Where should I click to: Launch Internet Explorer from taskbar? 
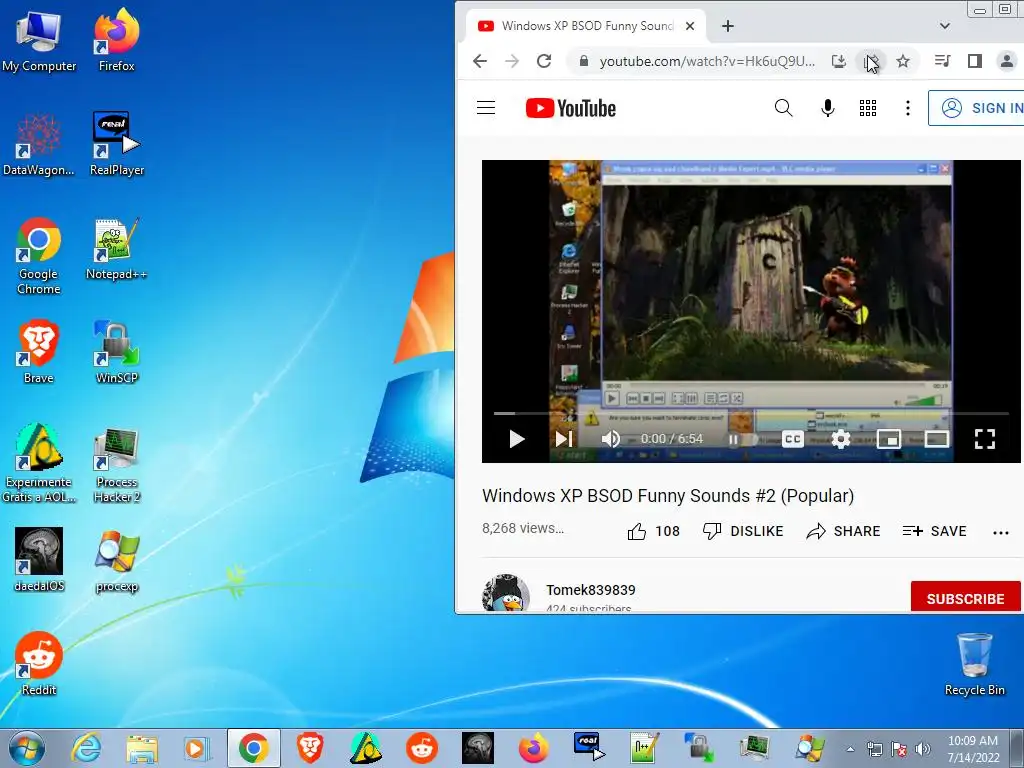86,748
